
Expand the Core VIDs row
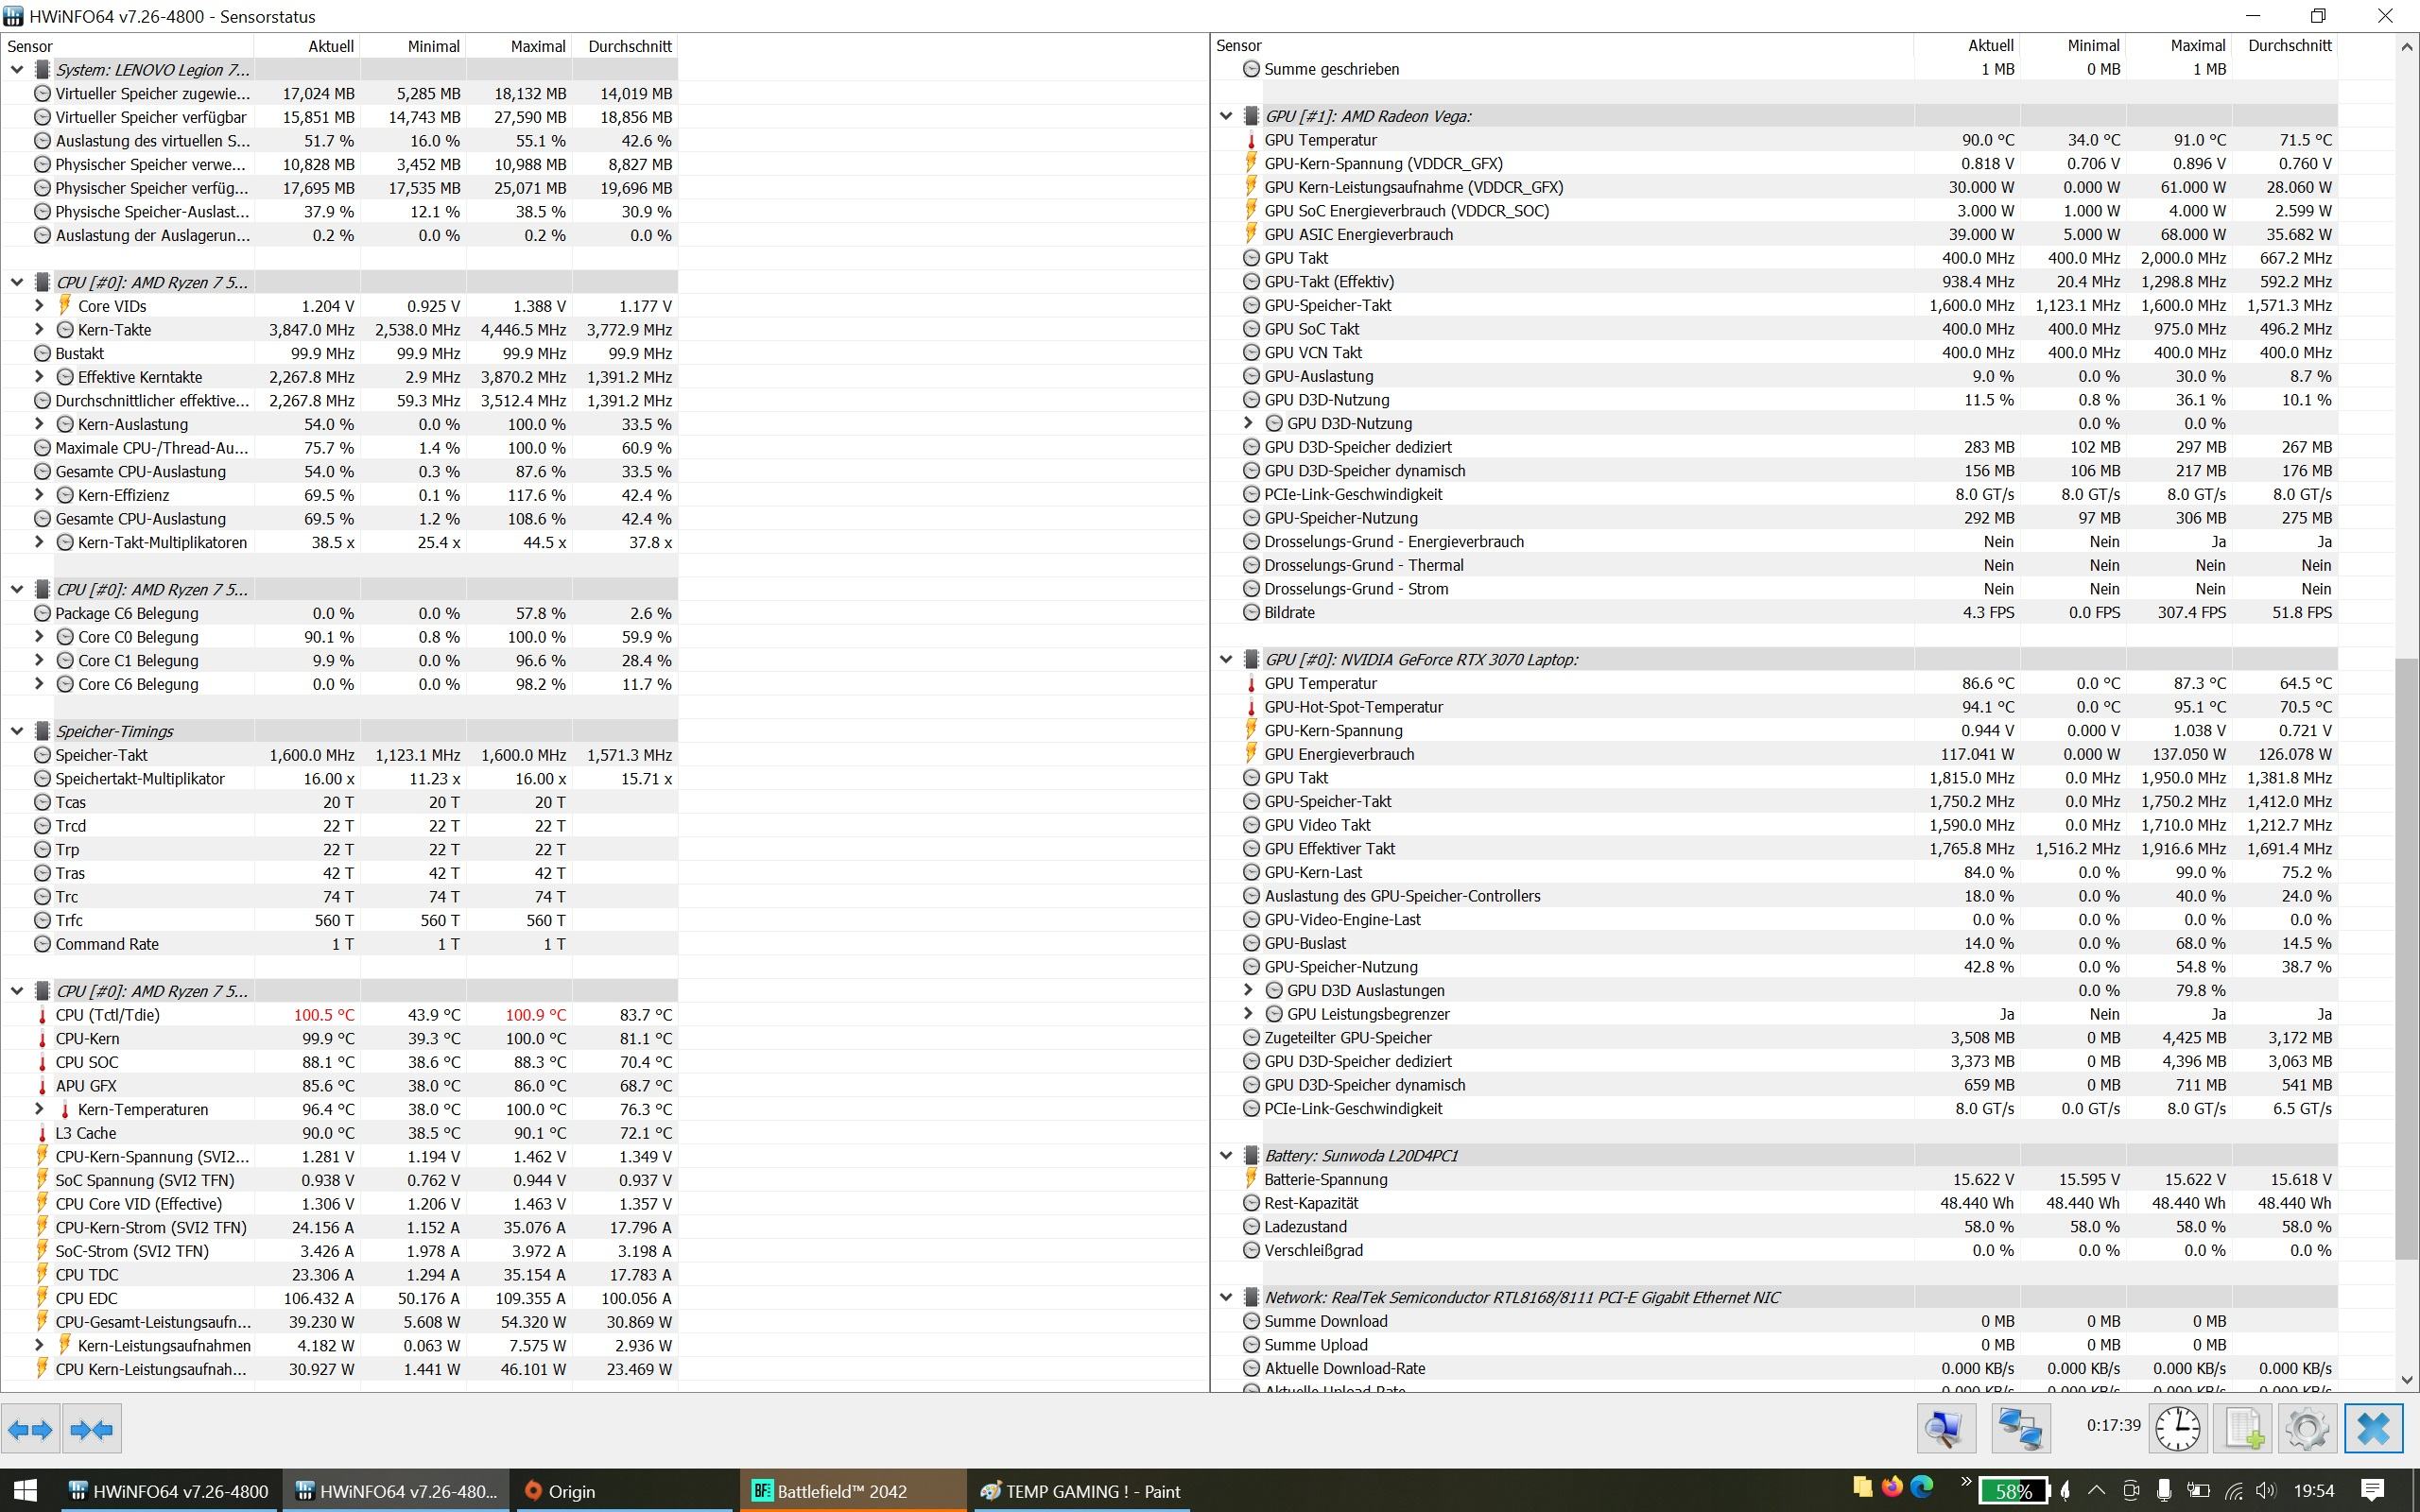point(39,306)
